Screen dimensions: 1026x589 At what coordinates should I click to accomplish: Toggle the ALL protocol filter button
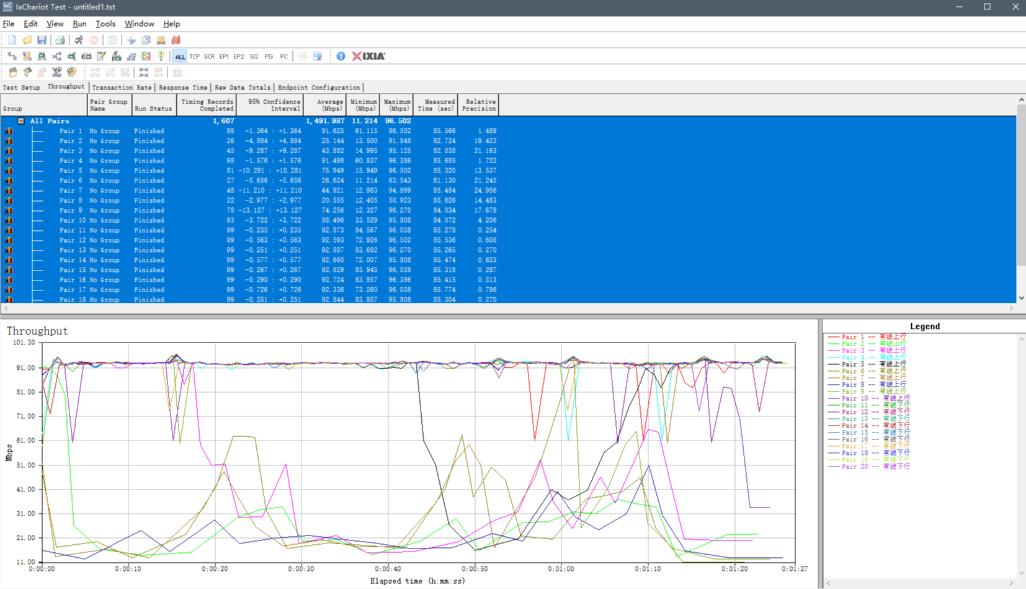tap(180, 56)
